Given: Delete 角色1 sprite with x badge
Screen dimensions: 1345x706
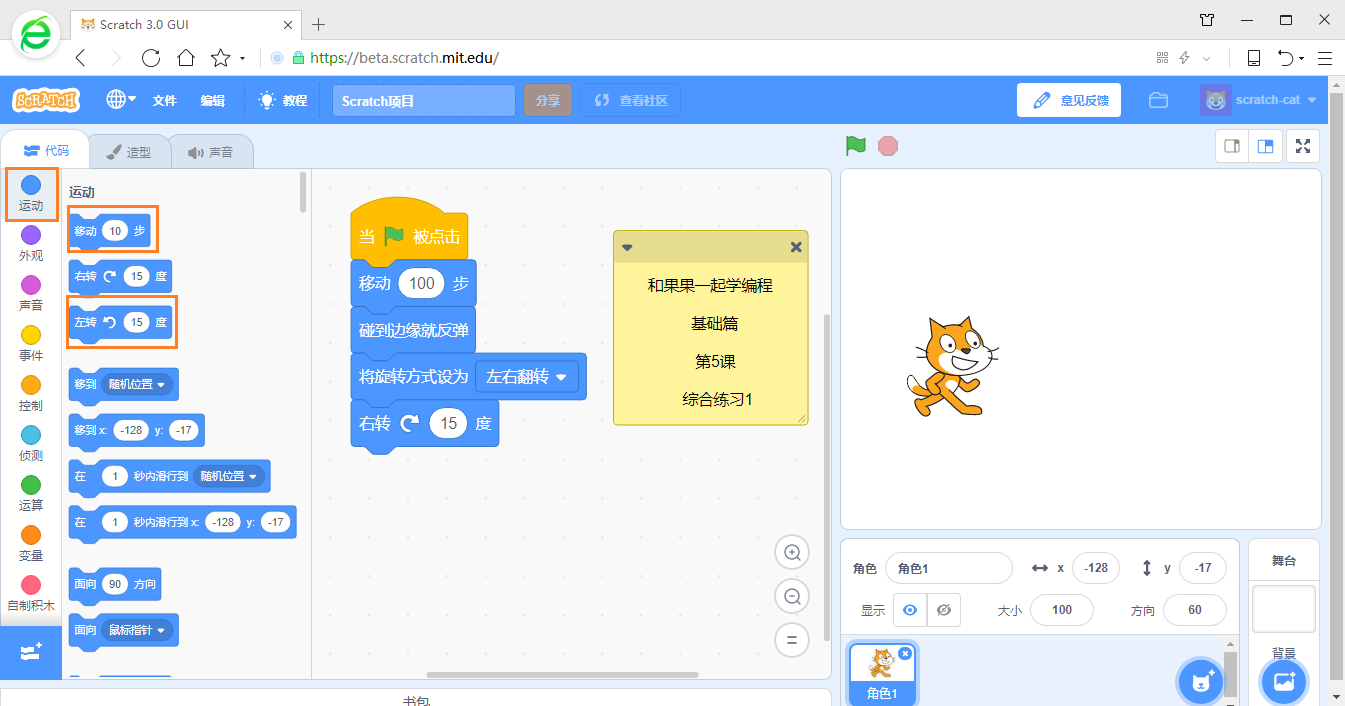Looking at the screenshot, I should [905, 653].
